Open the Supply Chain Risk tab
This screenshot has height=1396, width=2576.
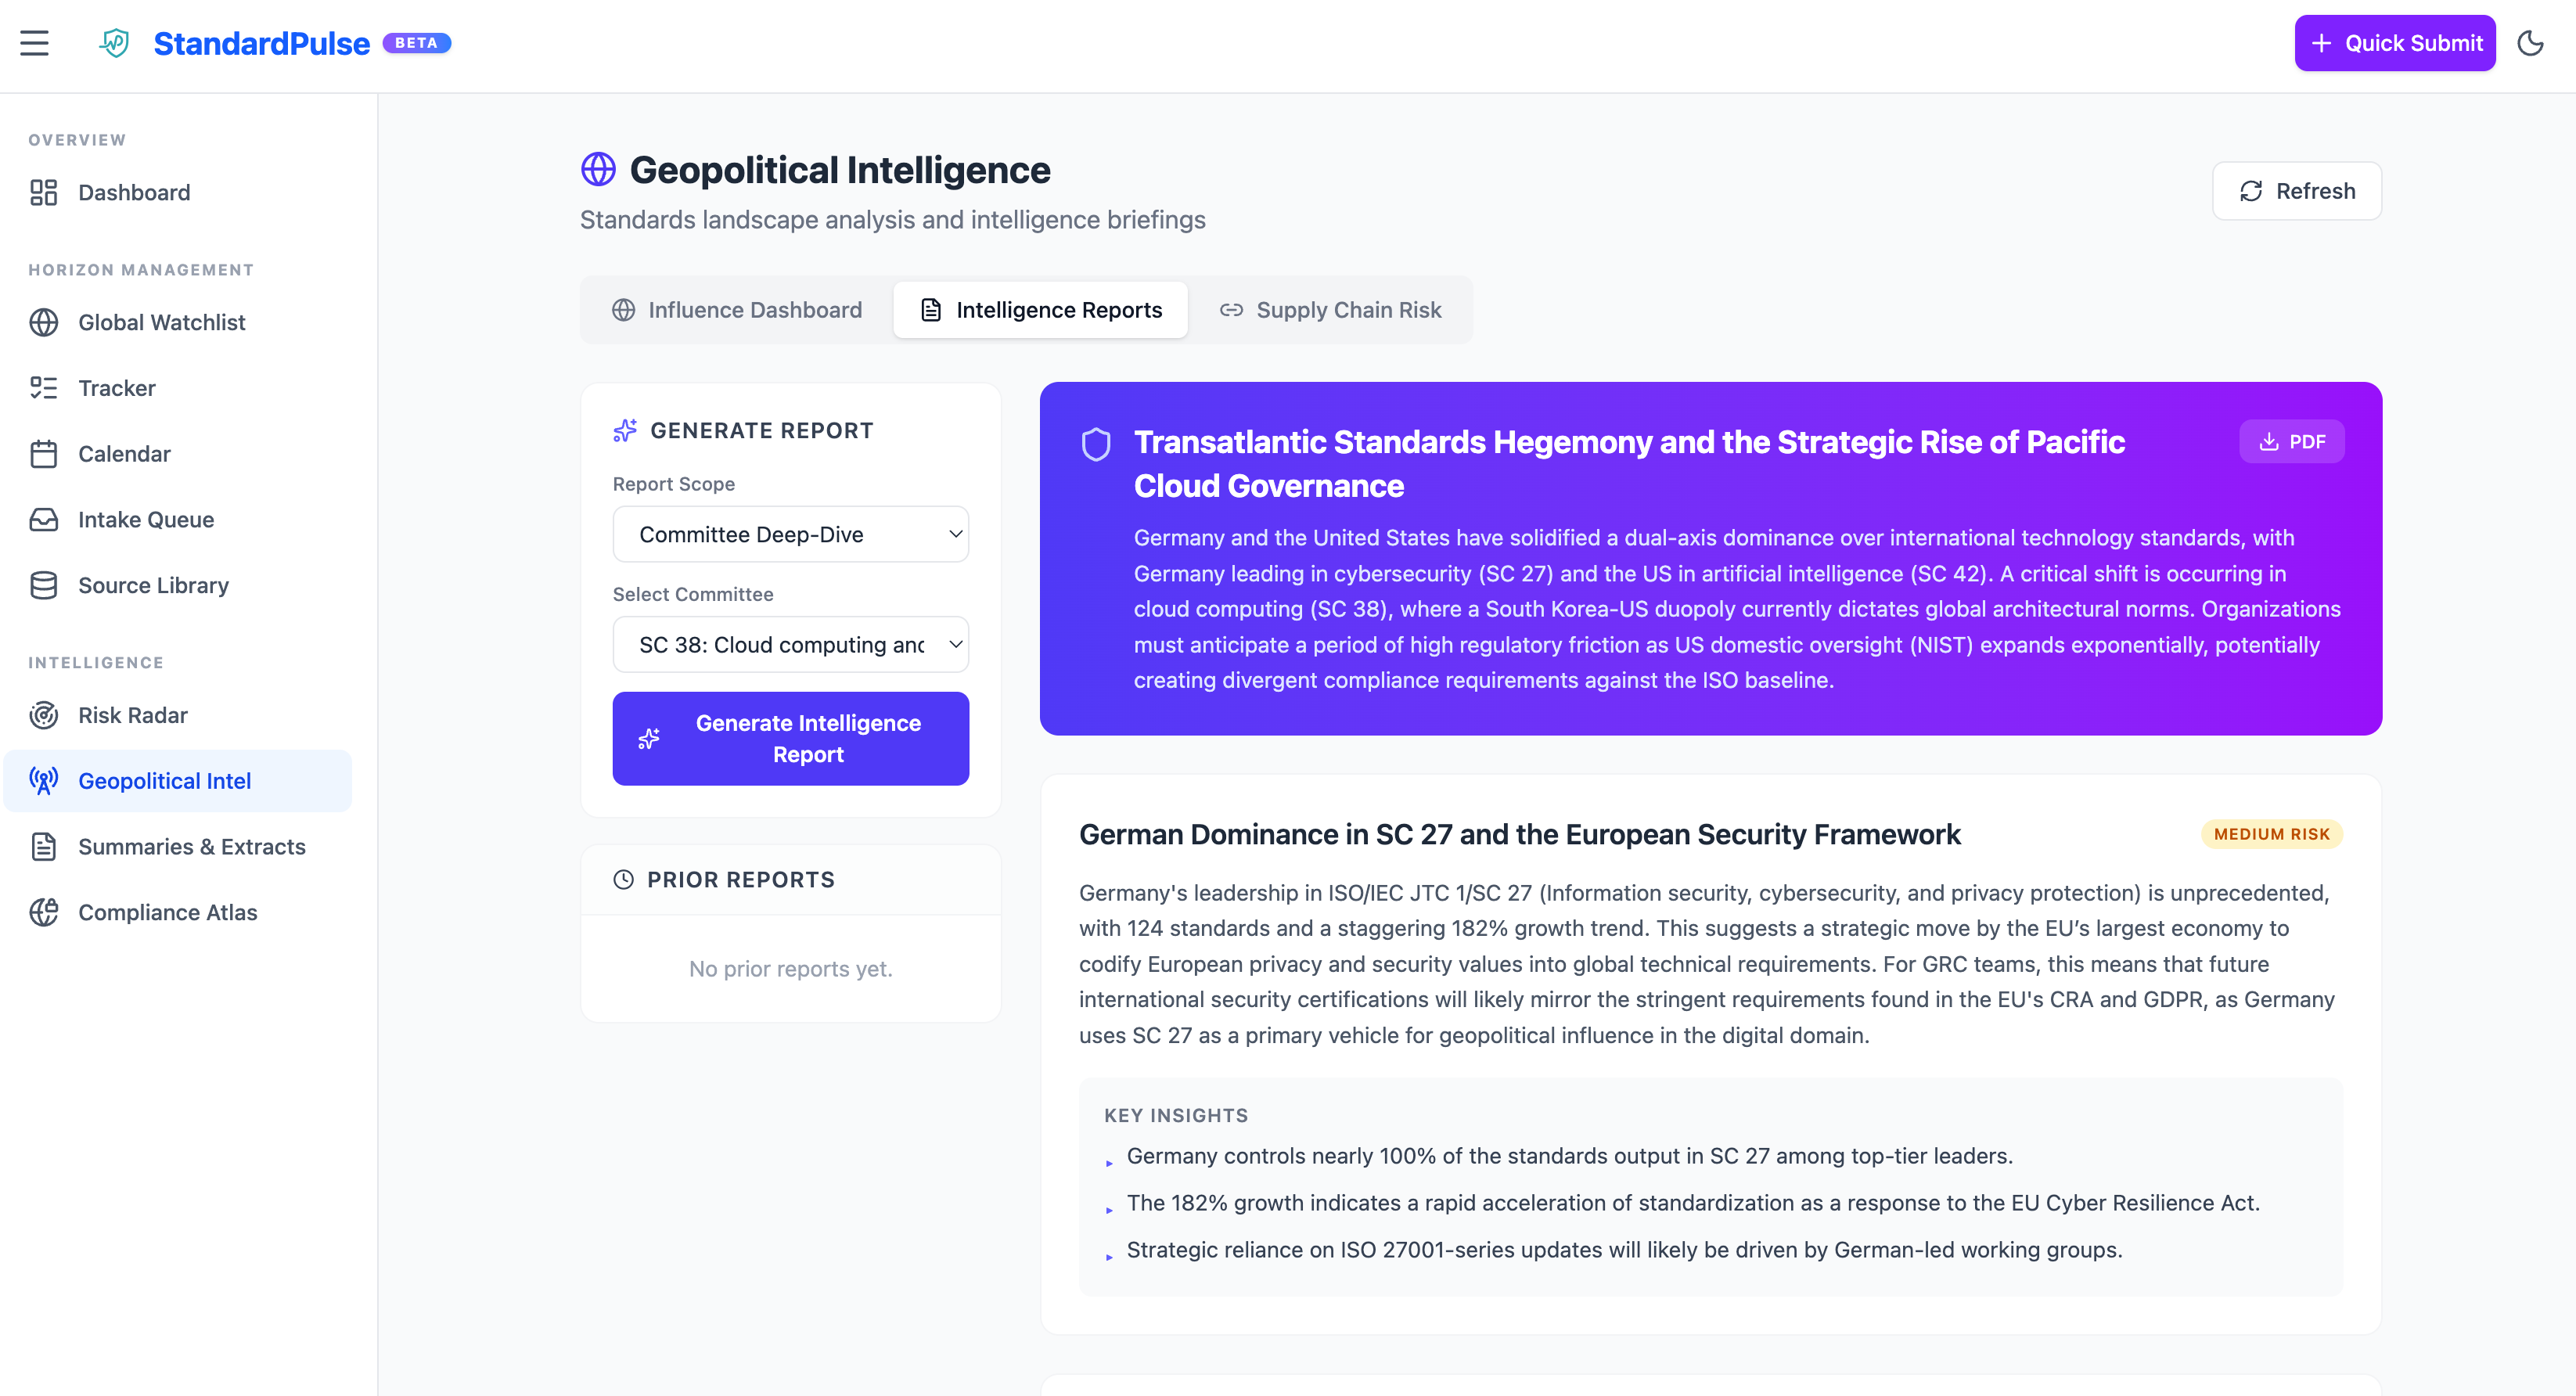(1330, 310)
